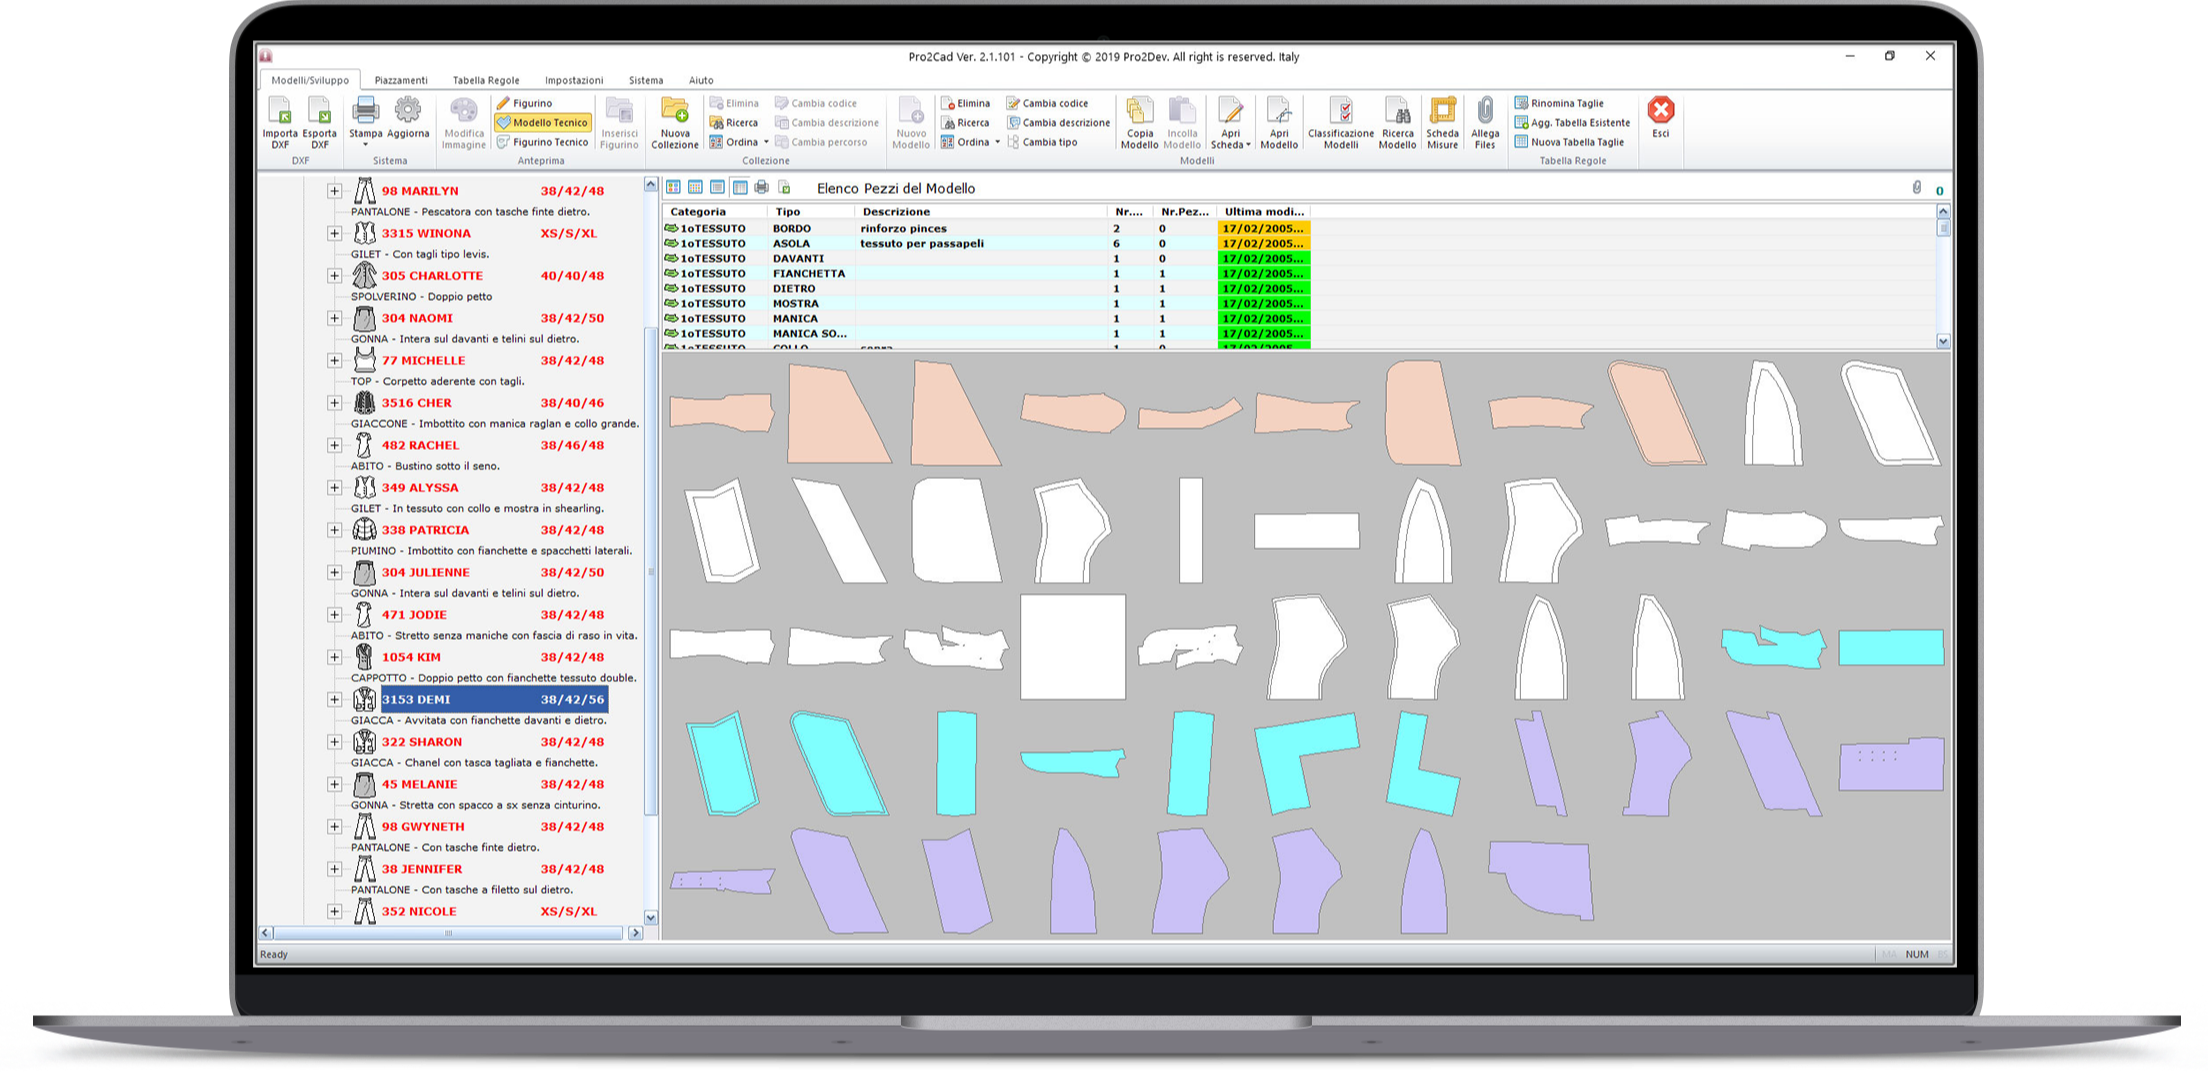This screenshot has height=1077, width=2208.
Task: Select model 482 RACHEL in the tree
Action: (x=421, y=445)
